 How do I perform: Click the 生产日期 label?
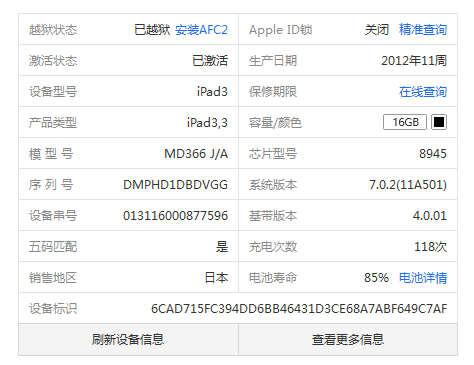tap(273, 61)
